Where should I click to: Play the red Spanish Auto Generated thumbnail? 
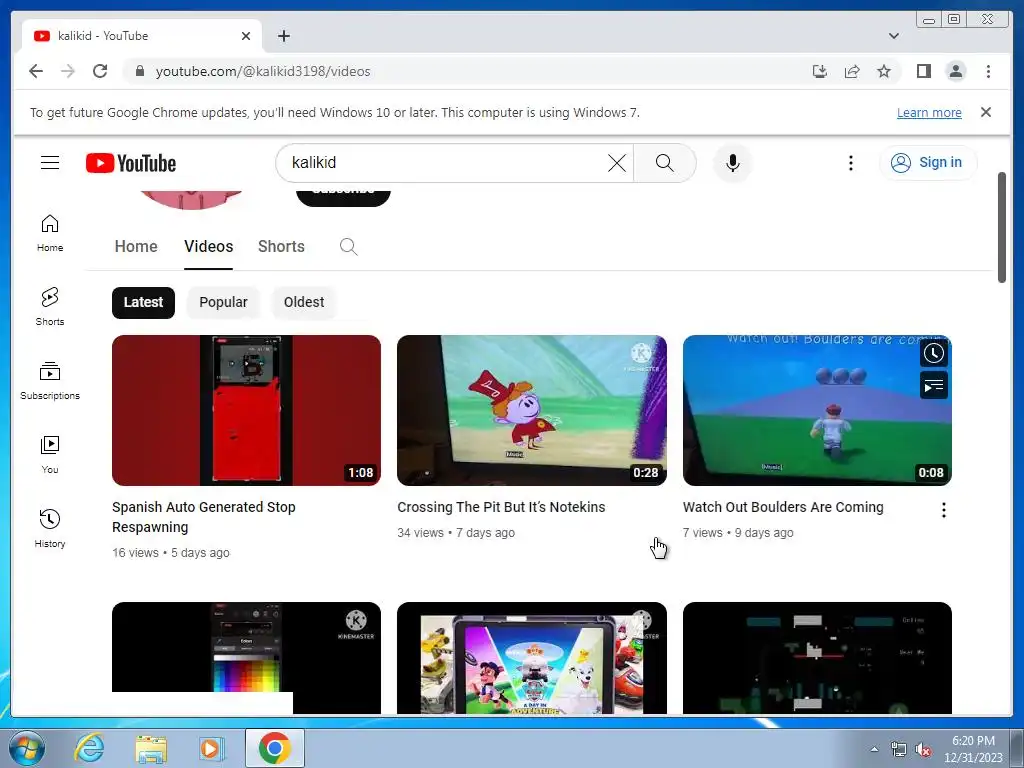pos(246,410)
